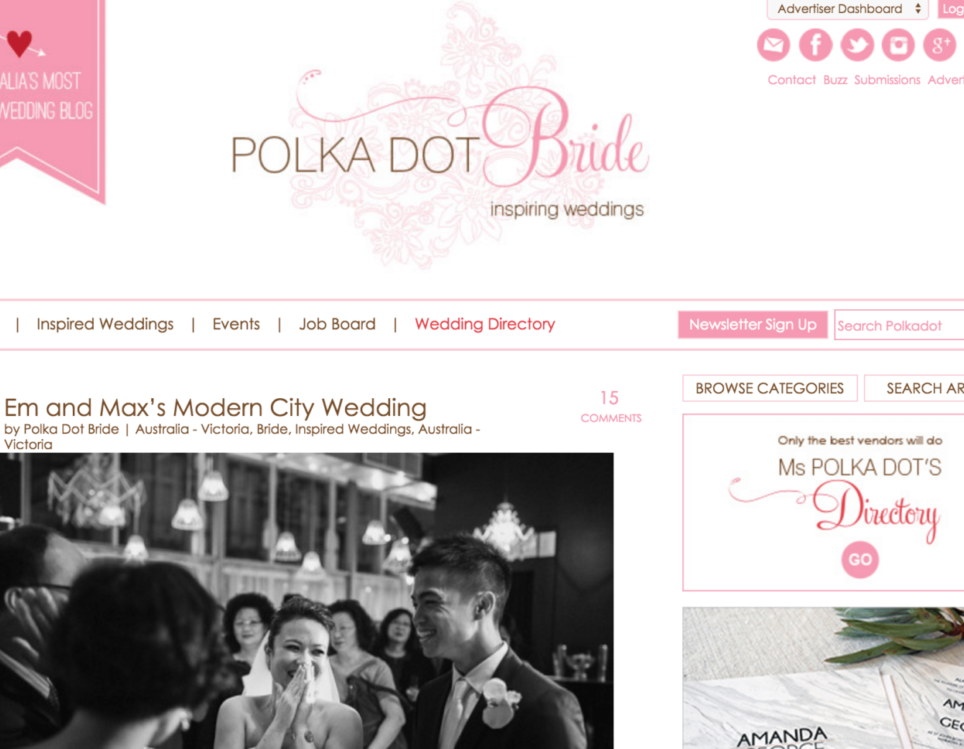
Task: Open the Events menu item
Action: click(x=236, y=324)
